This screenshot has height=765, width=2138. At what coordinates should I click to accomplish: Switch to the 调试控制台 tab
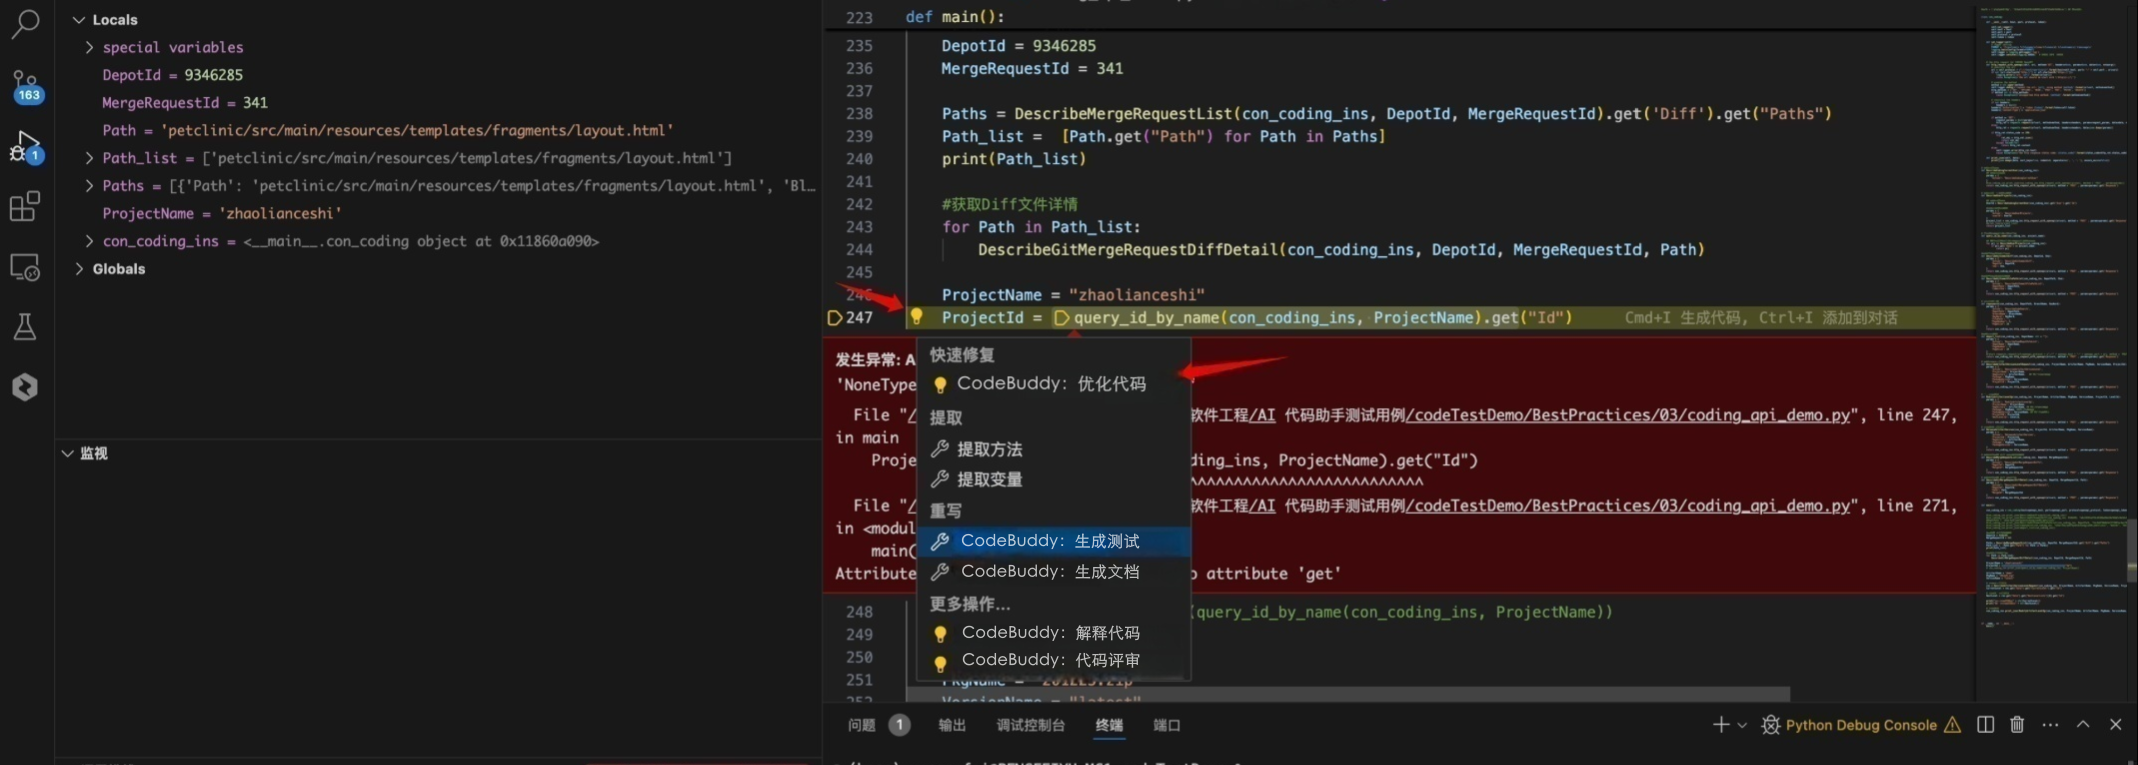click(x=1030, y=725)
